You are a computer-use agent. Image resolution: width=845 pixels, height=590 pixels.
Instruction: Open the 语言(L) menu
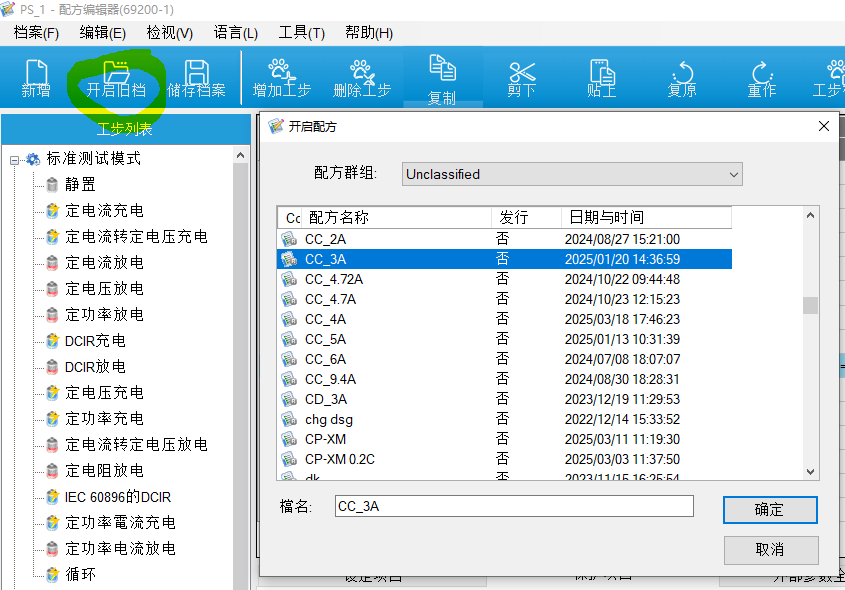(x=236, y=33)
